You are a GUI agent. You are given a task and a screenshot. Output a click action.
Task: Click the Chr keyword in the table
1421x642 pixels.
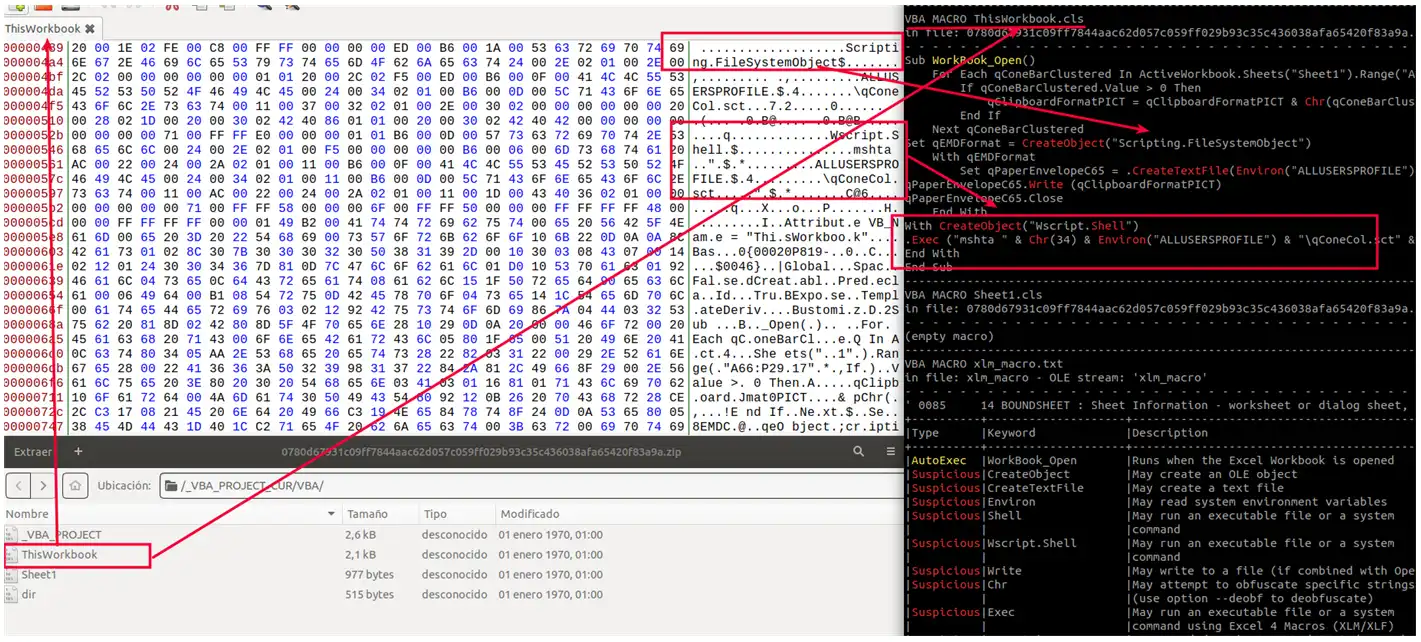pos(997,585)
